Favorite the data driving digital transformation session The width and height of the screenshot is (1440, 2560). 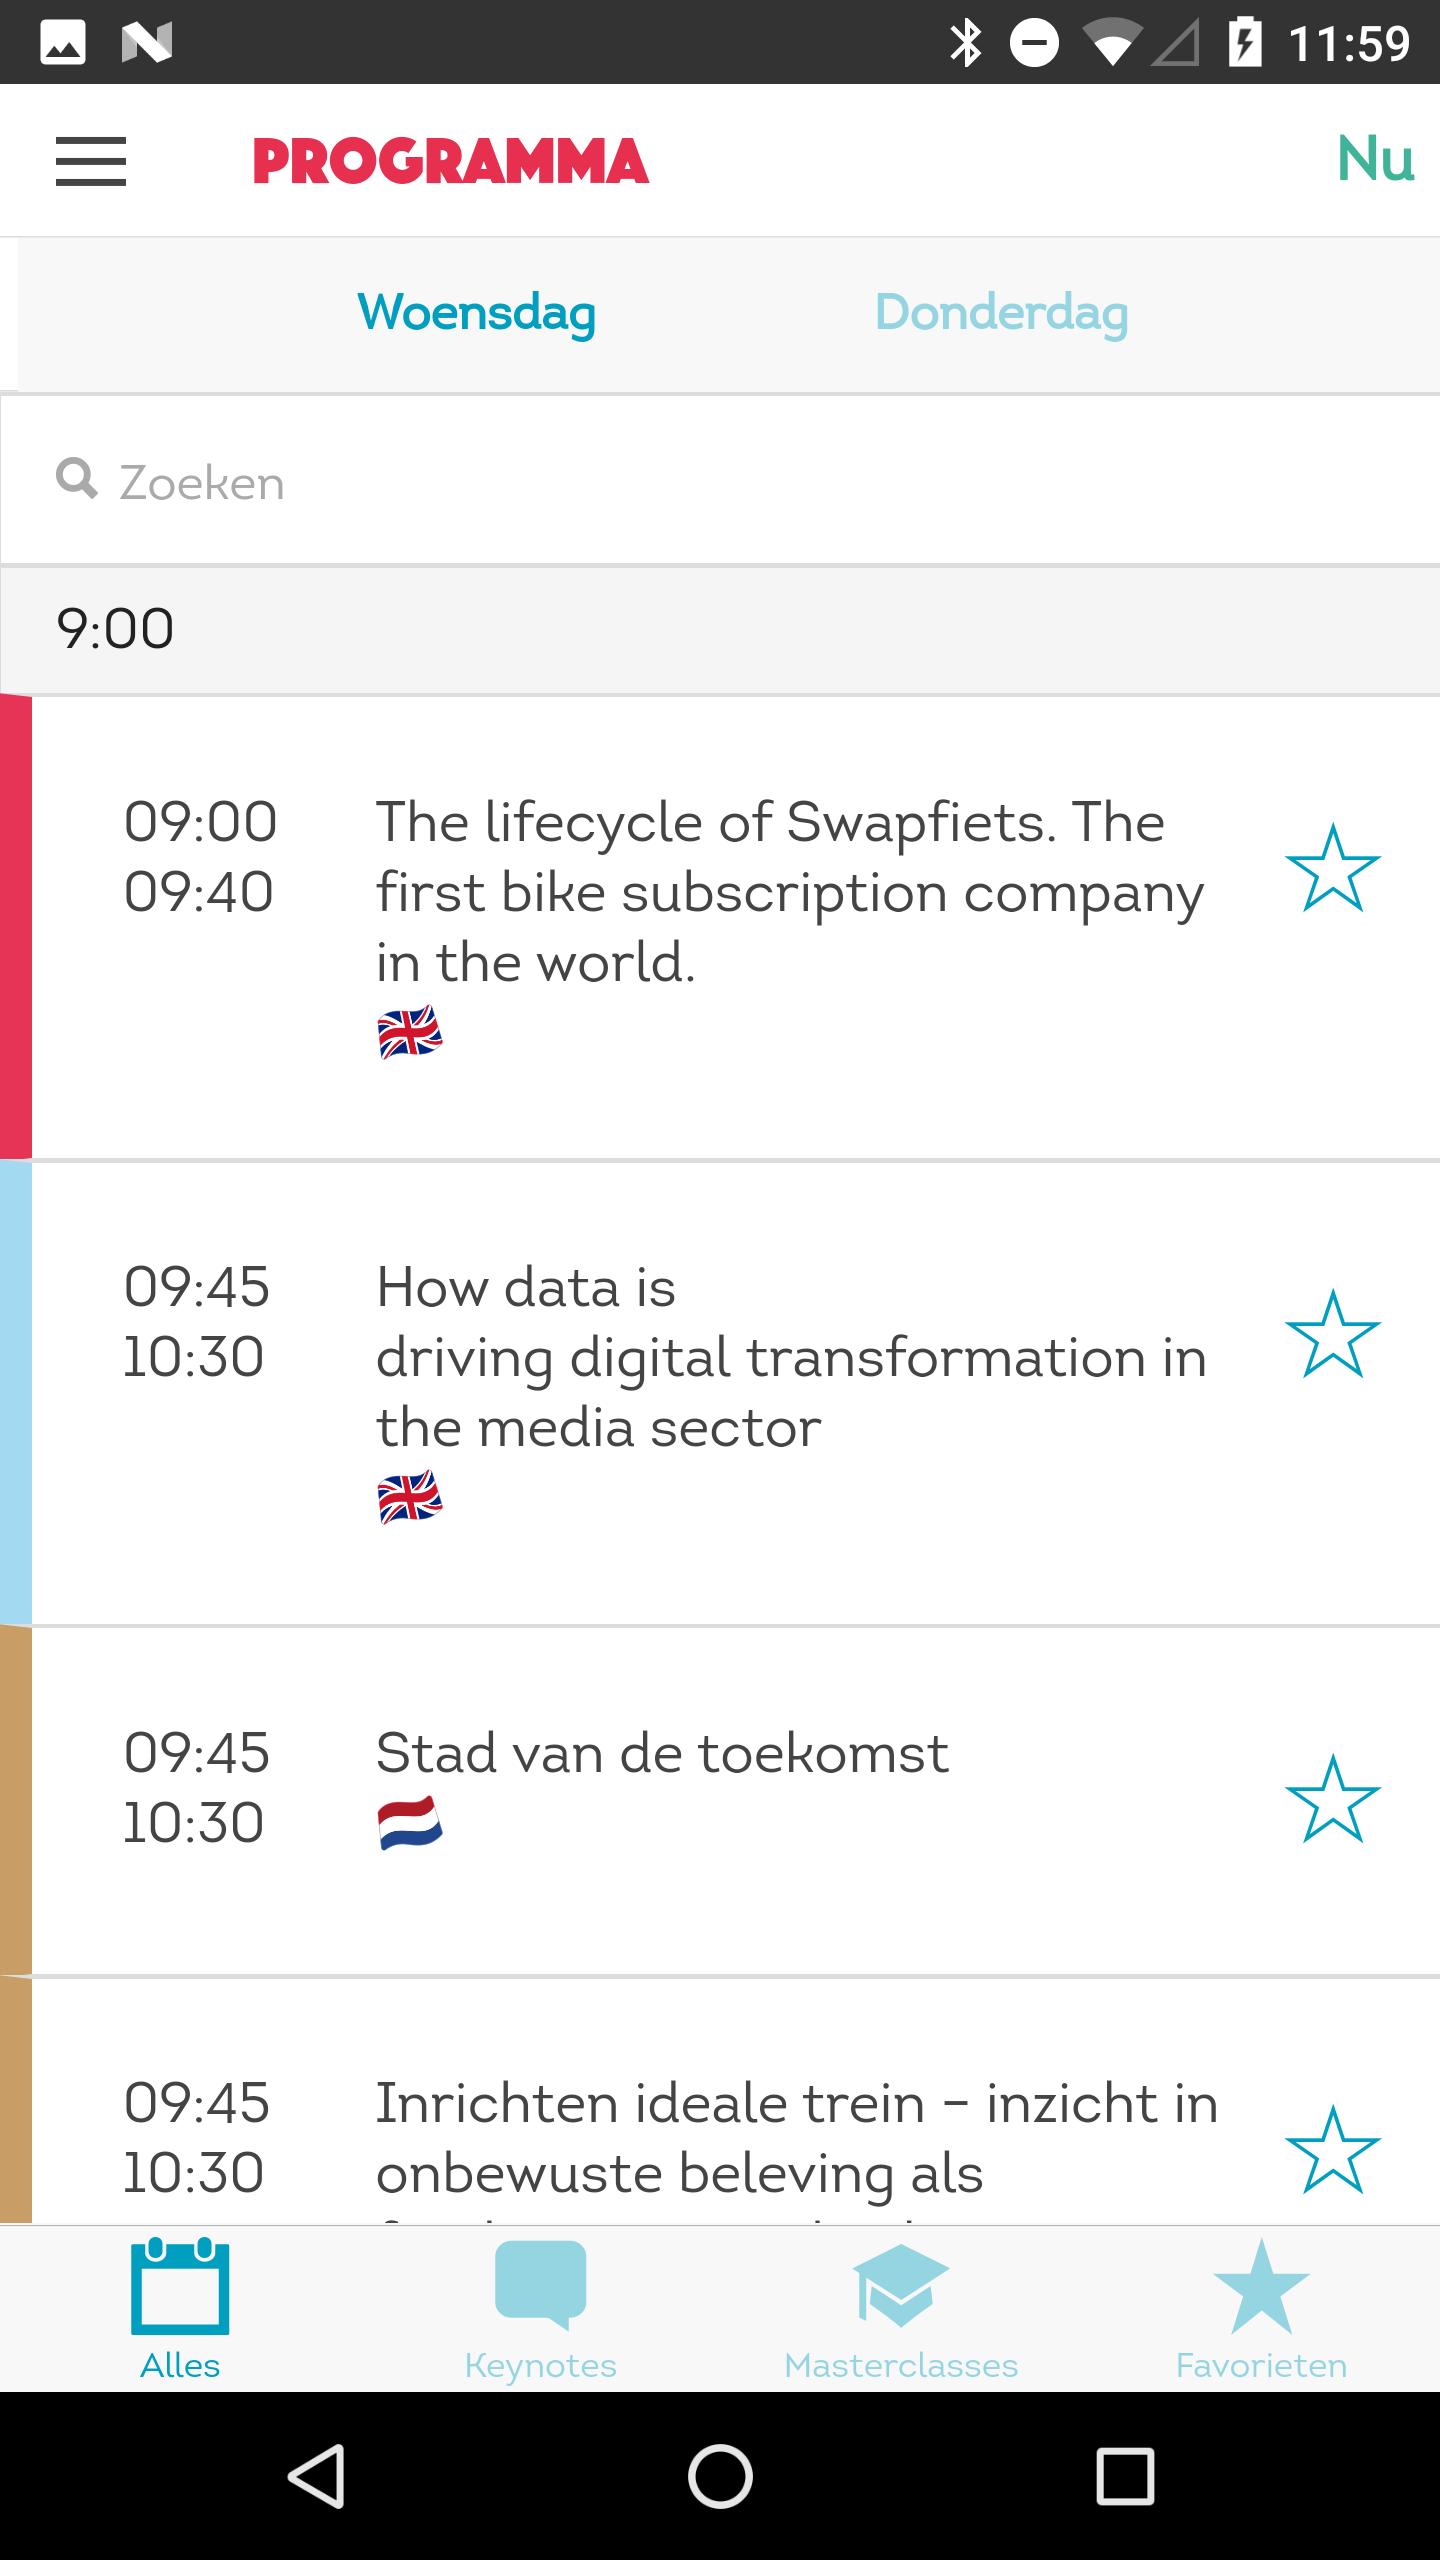[1333, 1333]
